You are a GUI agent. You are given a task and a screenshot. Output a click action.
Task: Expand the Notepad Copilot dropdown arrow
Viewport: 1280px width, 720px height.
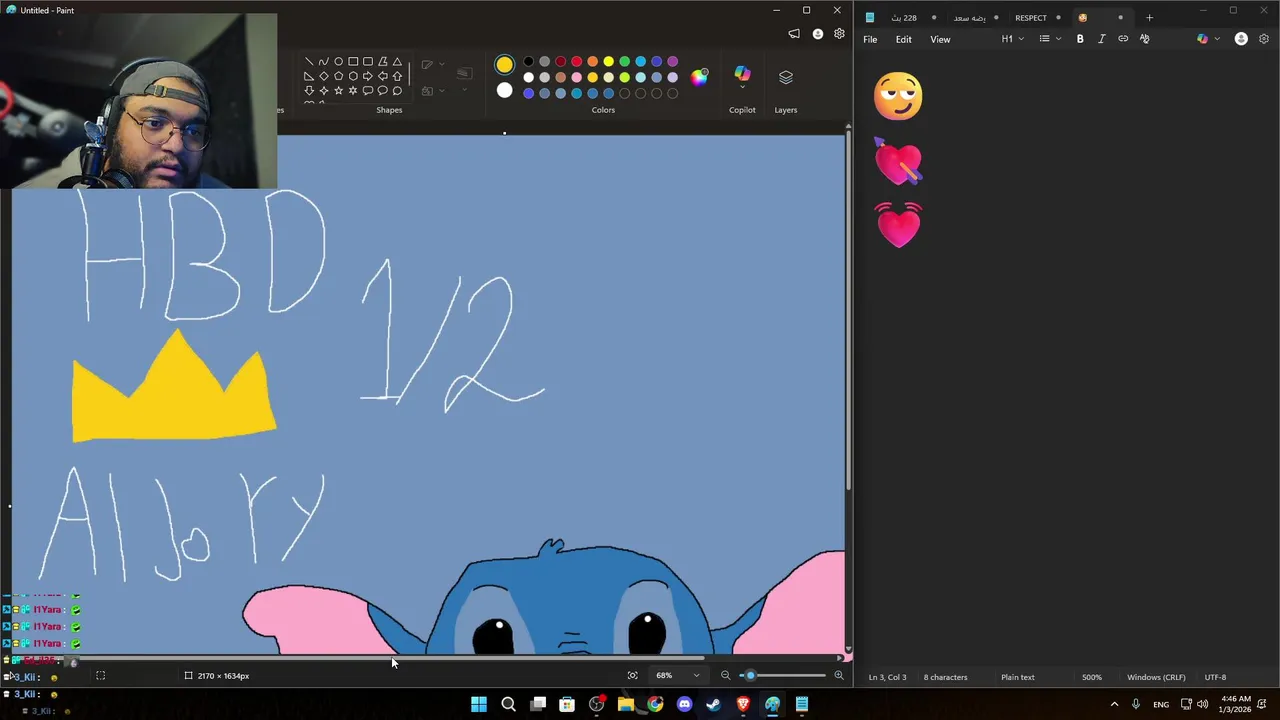coord(1217,39)
